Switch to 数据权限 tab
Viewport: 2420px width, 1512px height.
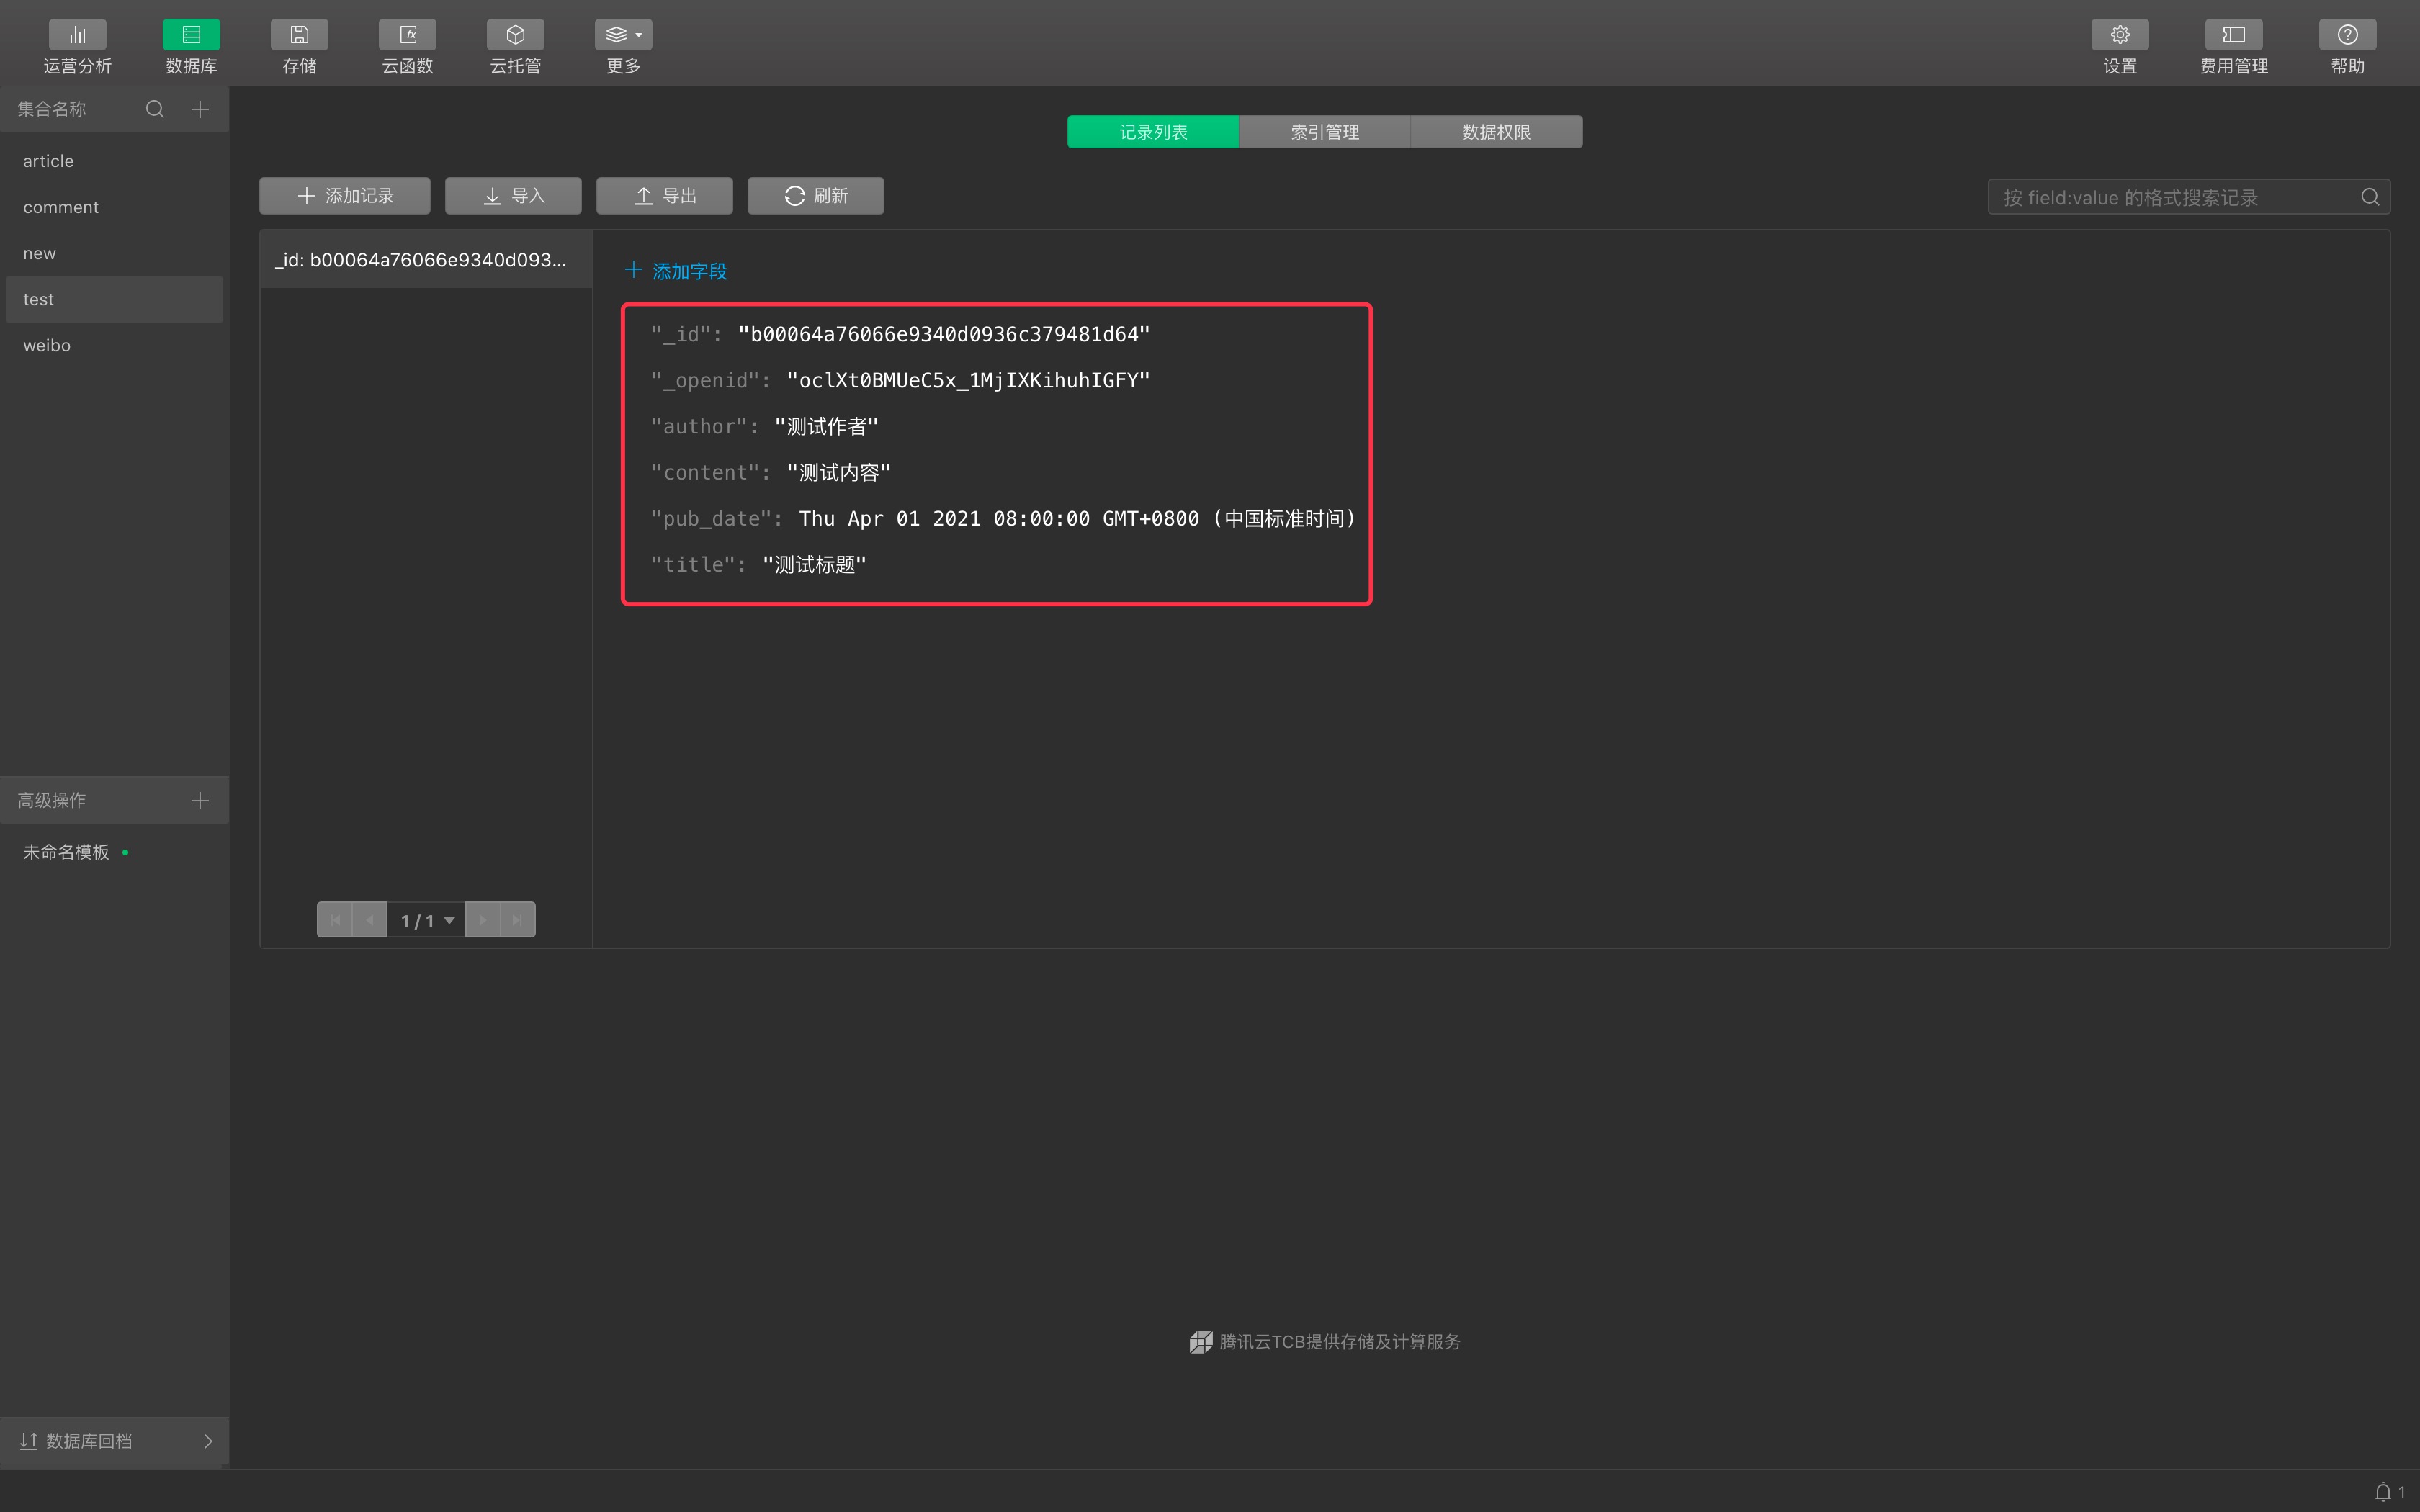pyautogui.click(x=1496, y=132)
